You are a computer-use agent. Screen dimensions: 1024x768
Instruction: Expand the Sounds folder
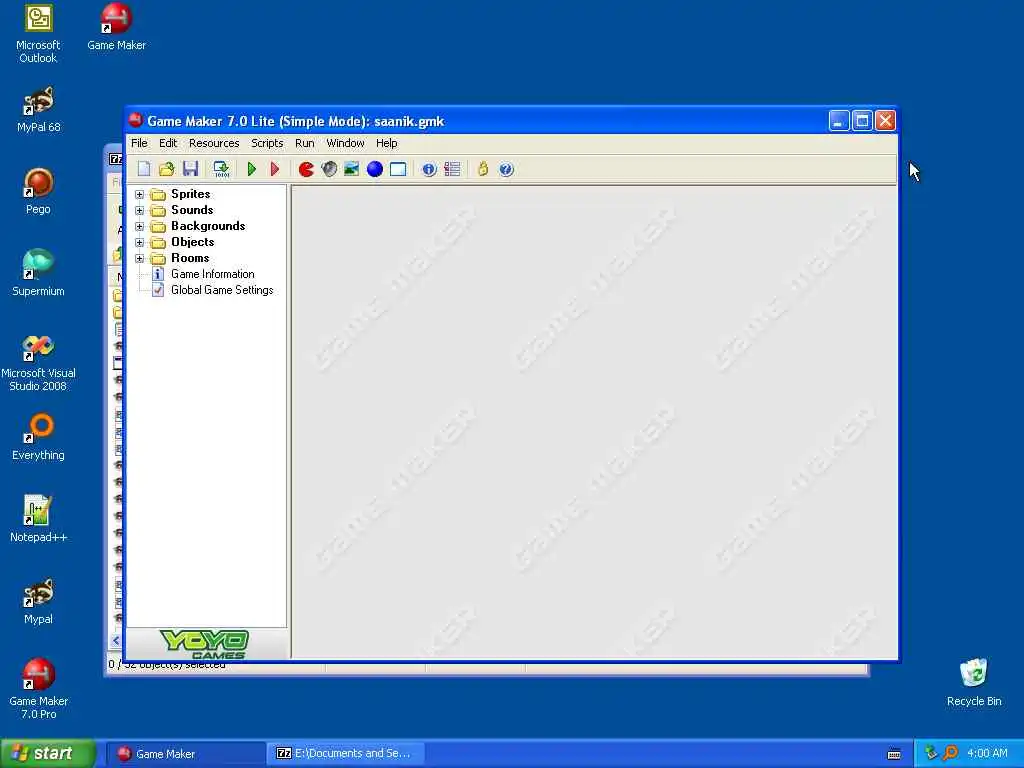click(x=139, y=210)
